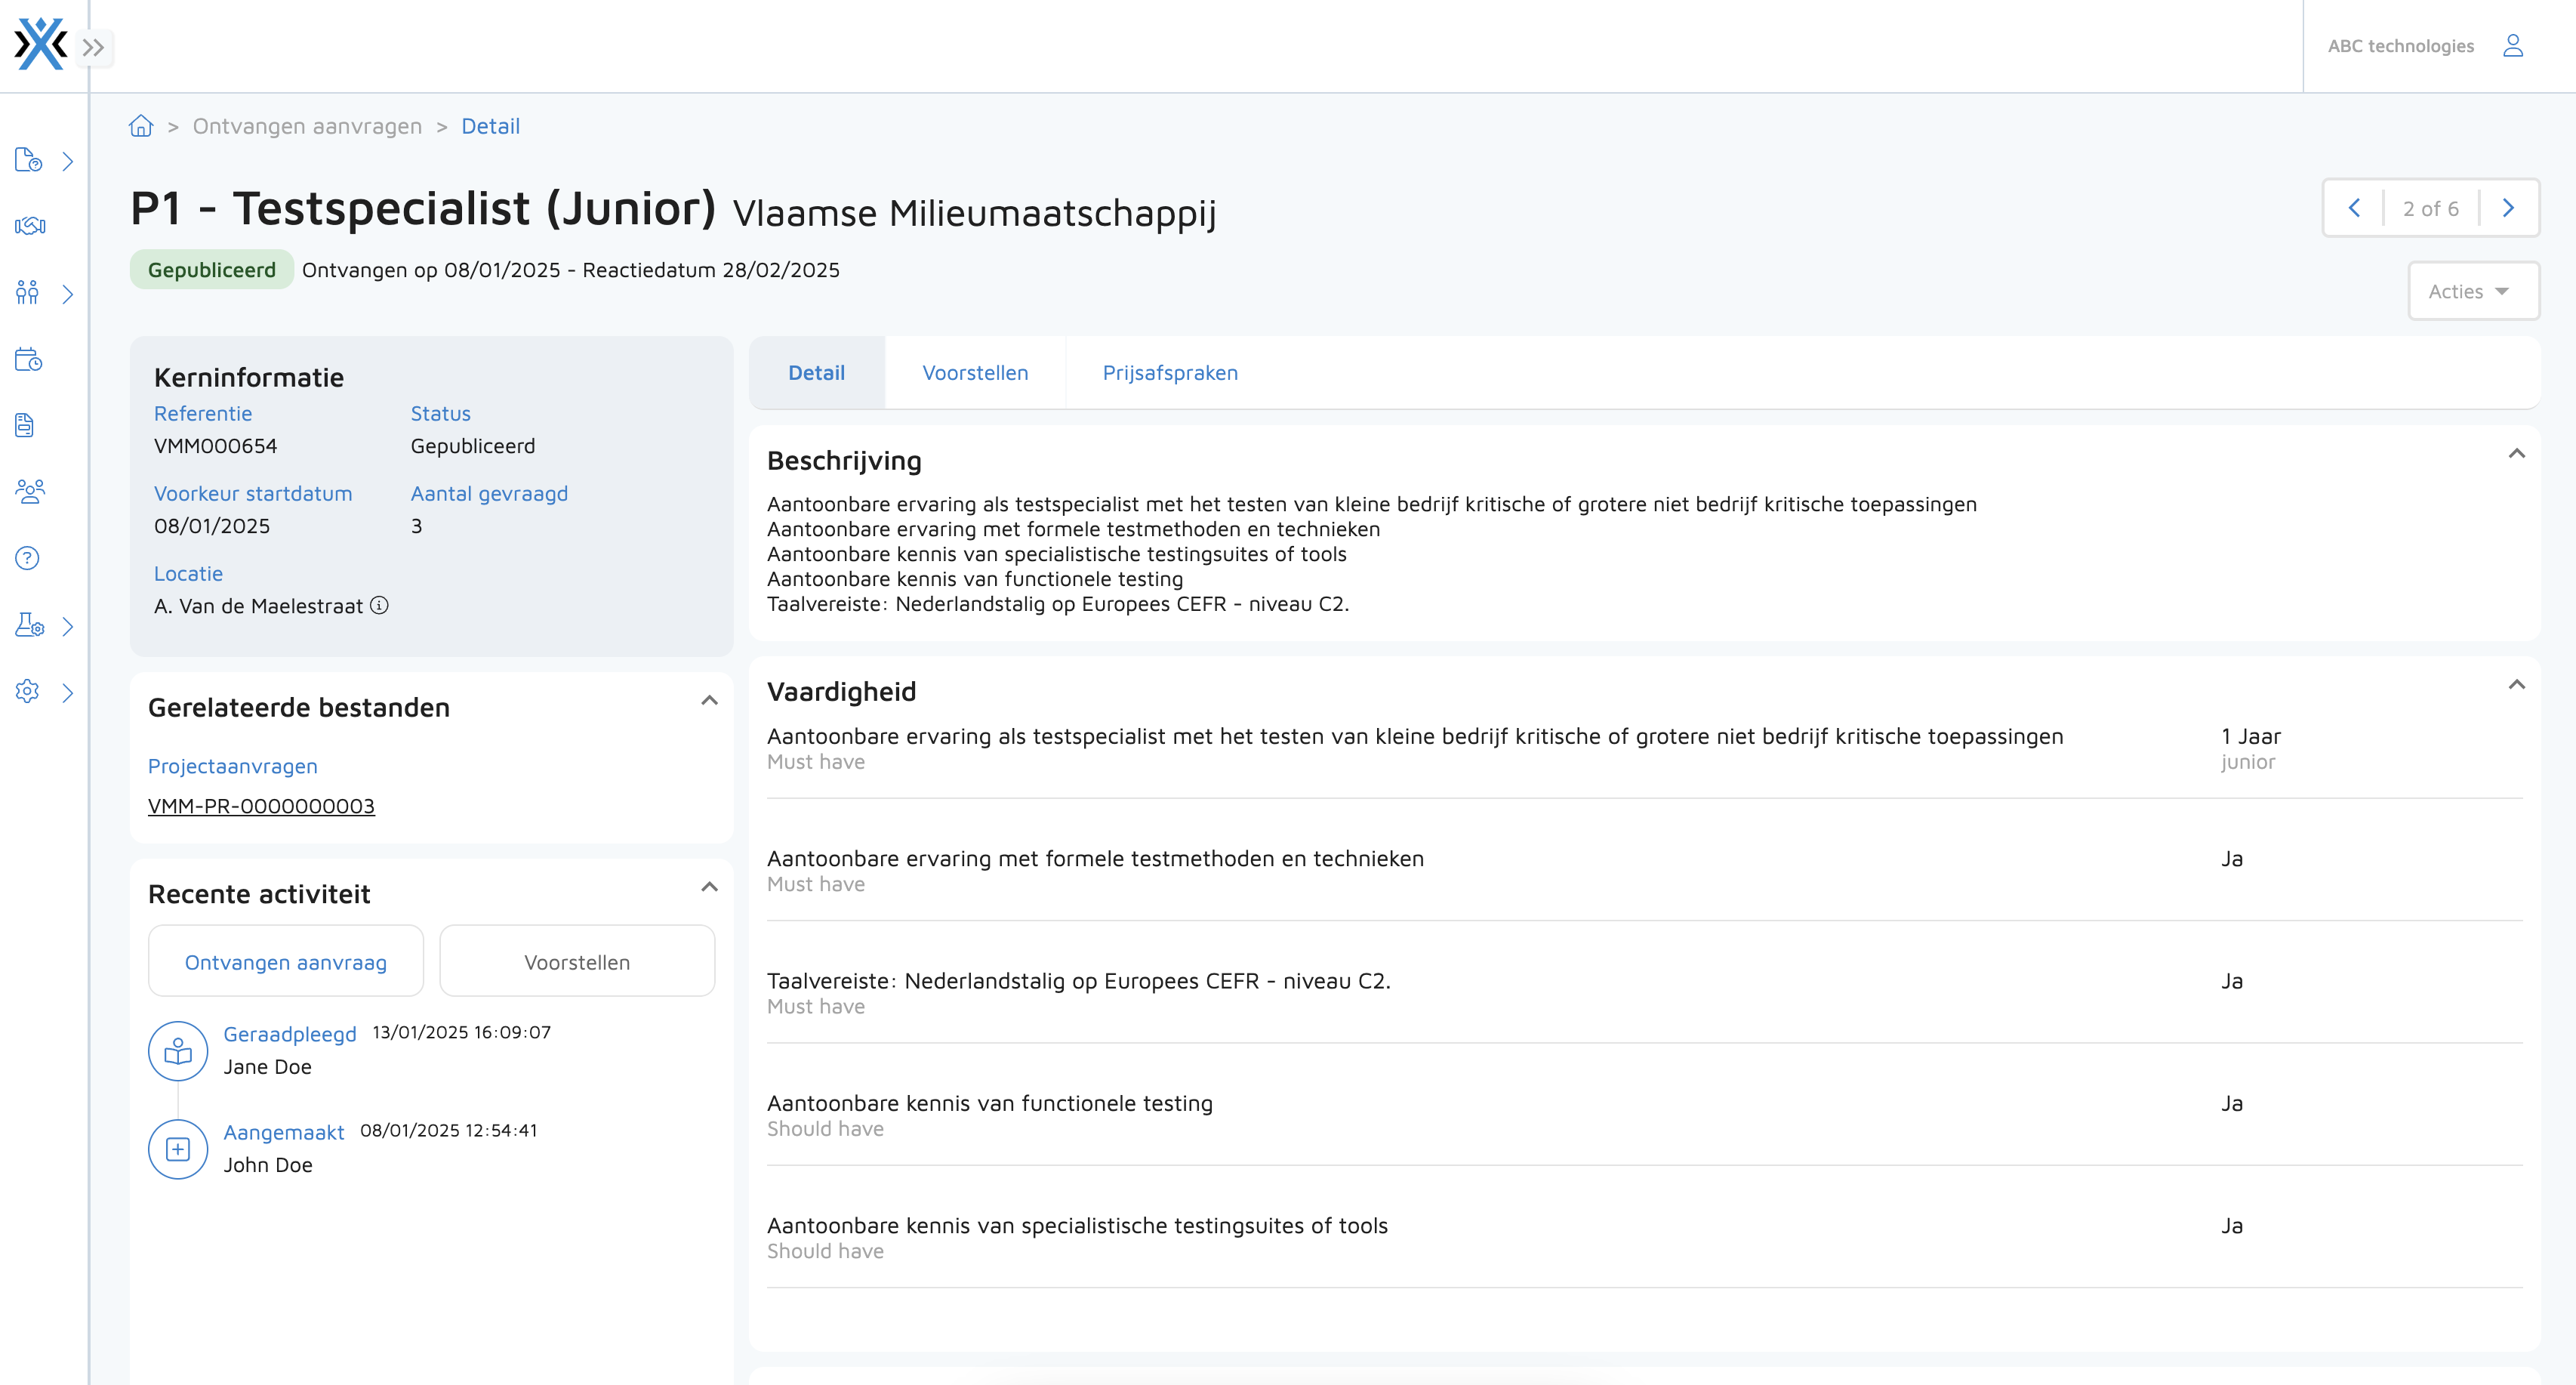The width and height of the screenshot is (2576, 1385).
Task: Click the location info icon
Action: click(379, 605)
